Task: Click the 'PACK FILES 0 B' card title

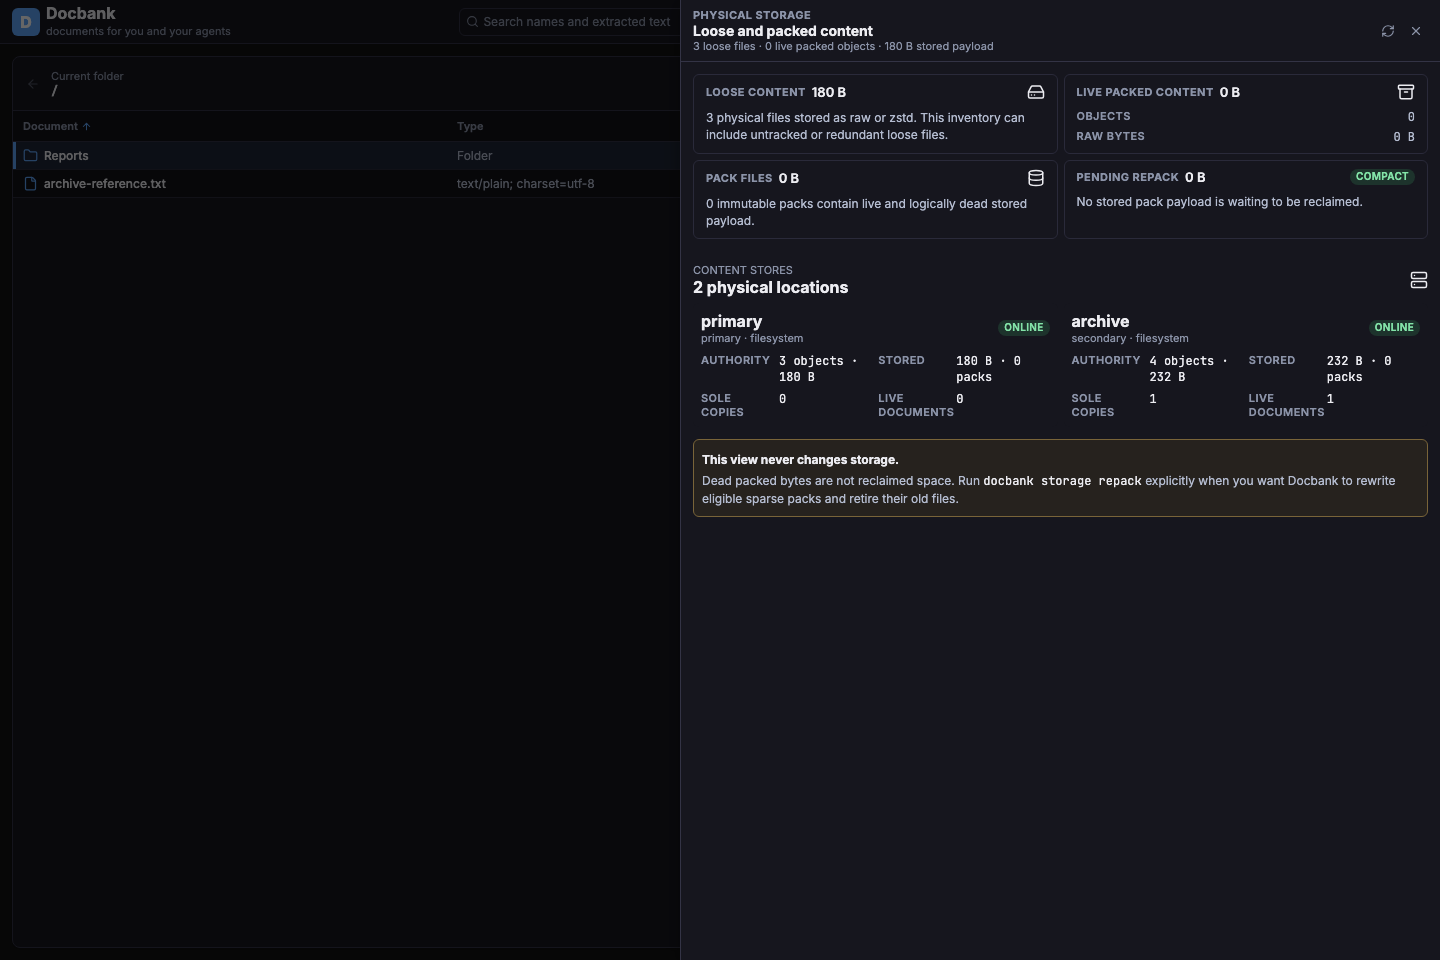Action: [x=752, y=178]
